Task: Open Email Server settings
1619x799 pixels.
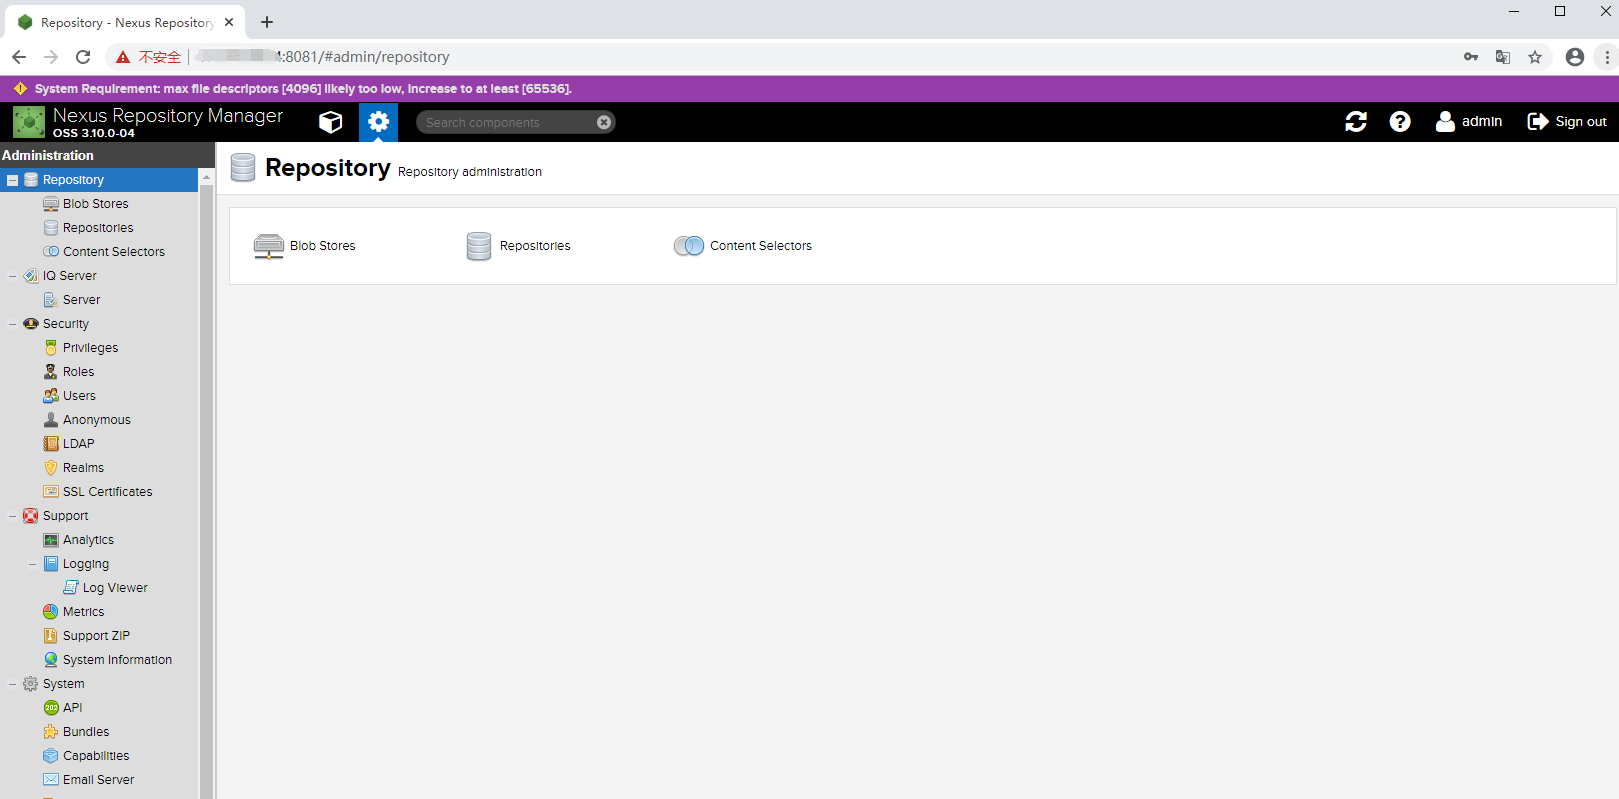Action: [89, 780]
